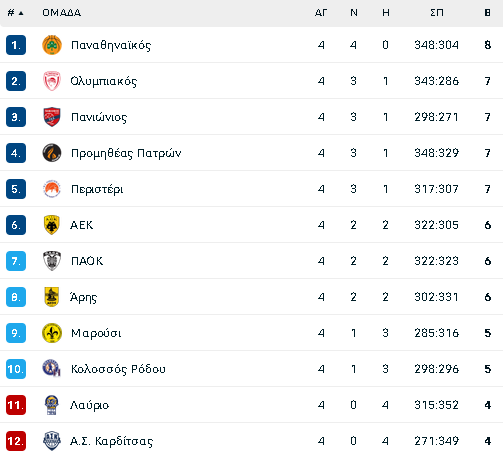
Task: Click the Περιστέρι team logo
Action: [x=52, y=189]
